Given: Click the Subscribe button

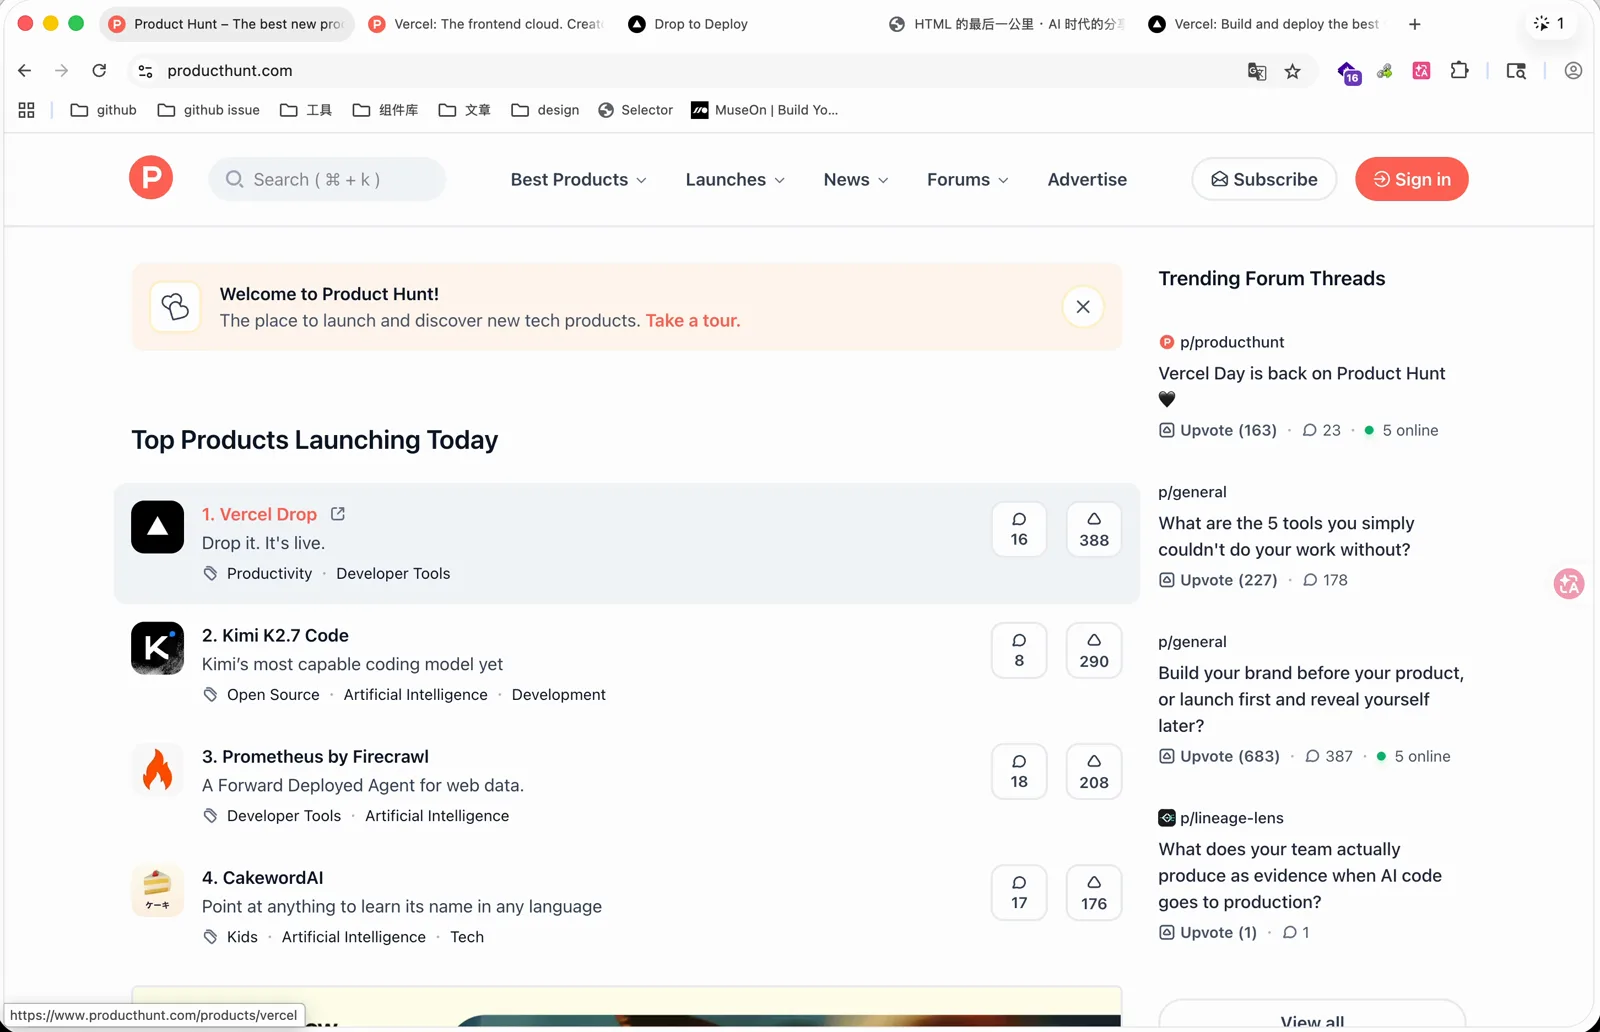Looking at the screenshot, I should [1264, 179].
